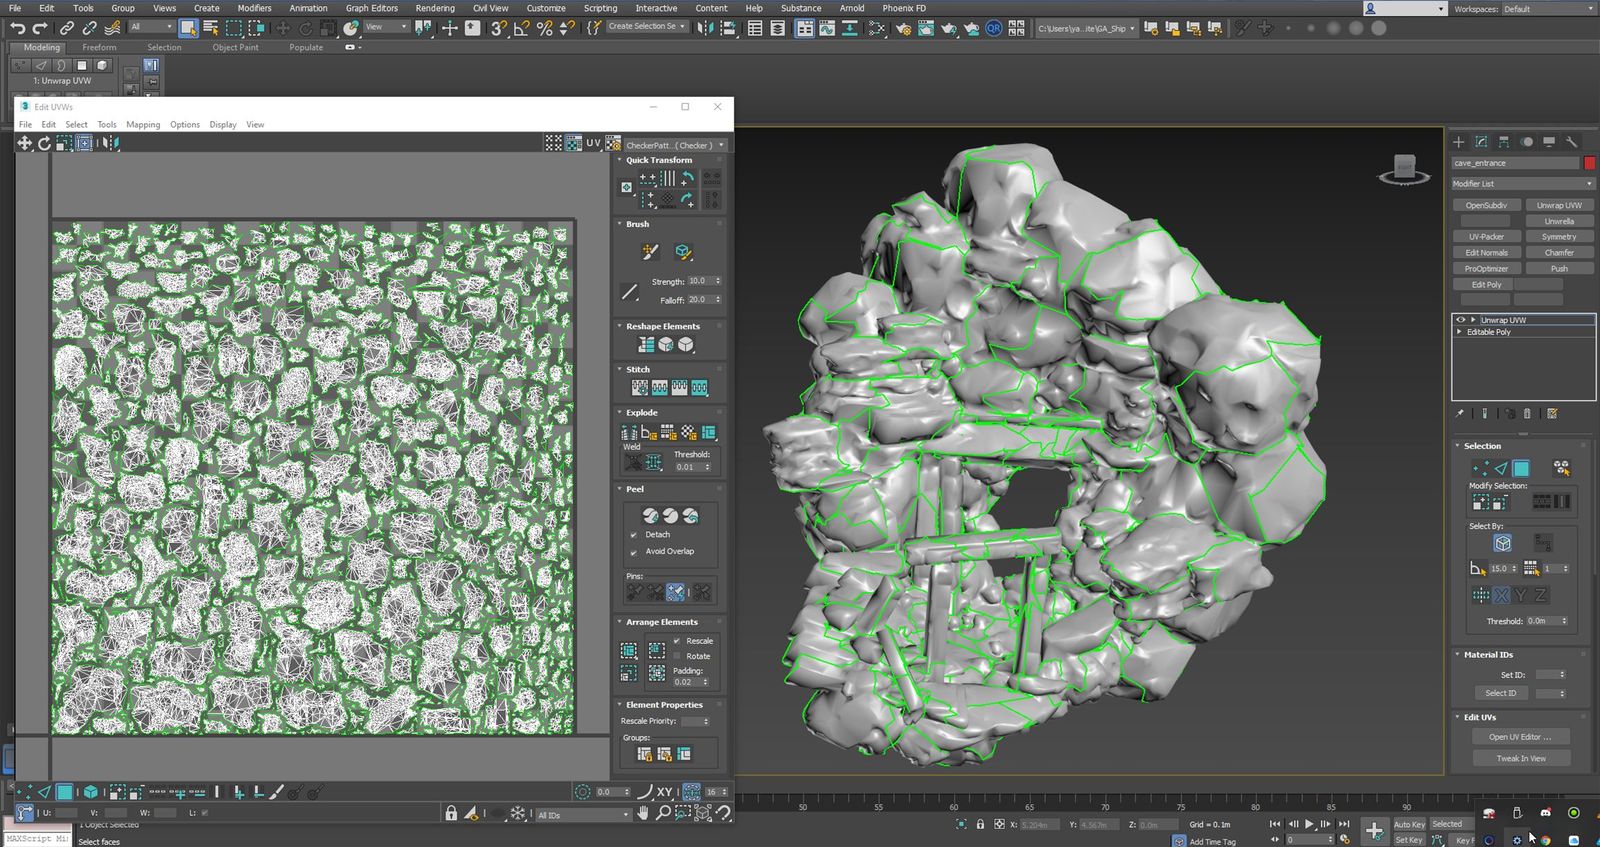Image resolution: width=1600 pixels, height=847 pixels.
Task: Hide the Unwrap UVW modifier eye icon
Action: coord(1461,320)
